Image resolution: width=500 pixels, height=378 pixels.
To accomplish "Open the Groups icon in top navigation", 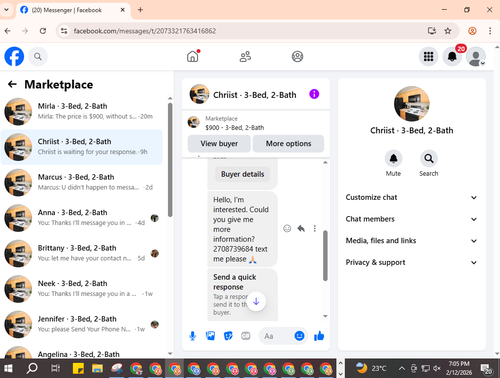I will pyautogui.click(x=297, y=56).
